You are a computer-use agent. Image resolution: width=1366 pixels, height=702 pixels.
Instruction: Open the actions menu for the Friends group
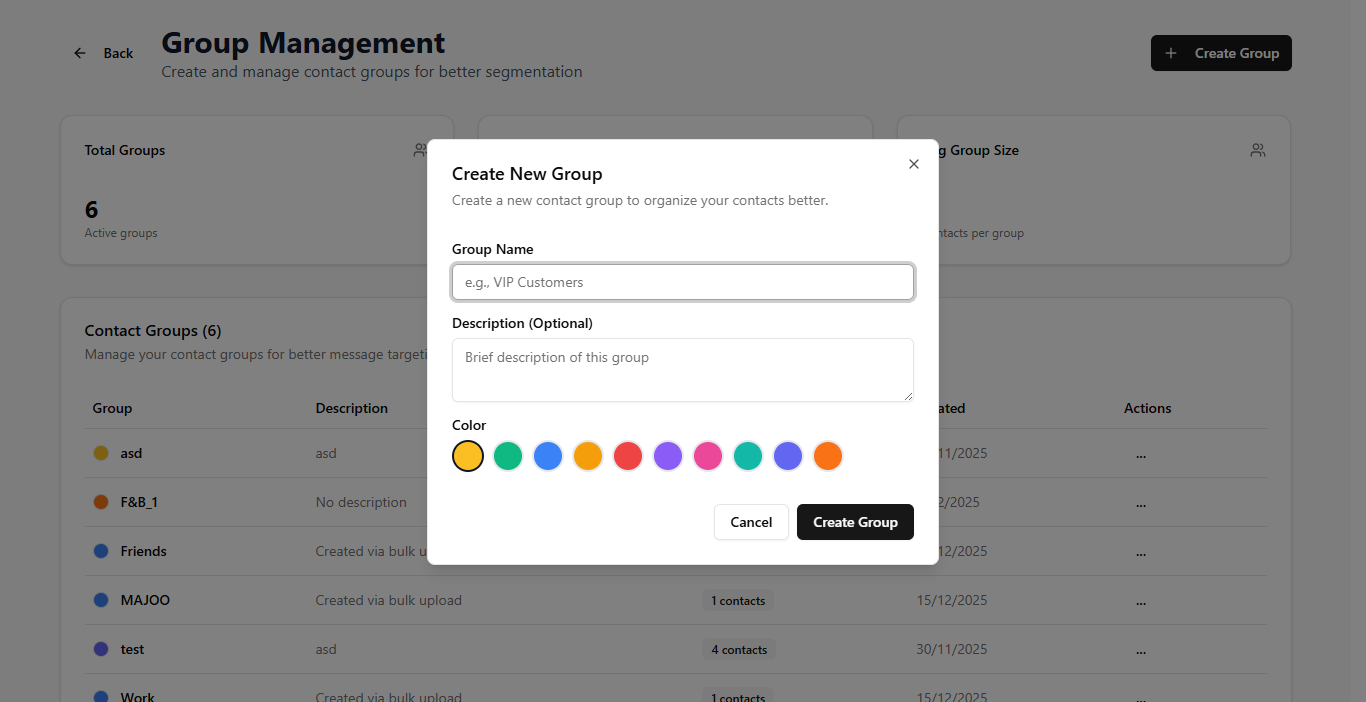point(1141,551)
